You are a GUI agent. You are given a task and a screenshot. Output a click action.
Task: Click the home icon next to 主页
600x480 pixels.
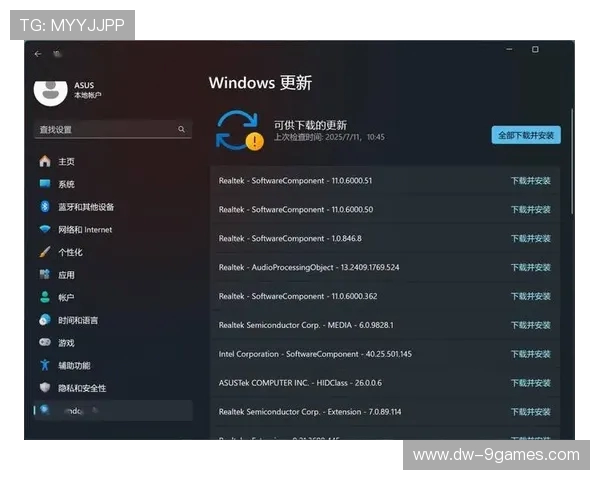pyautogui.click(x=45, y=161)
